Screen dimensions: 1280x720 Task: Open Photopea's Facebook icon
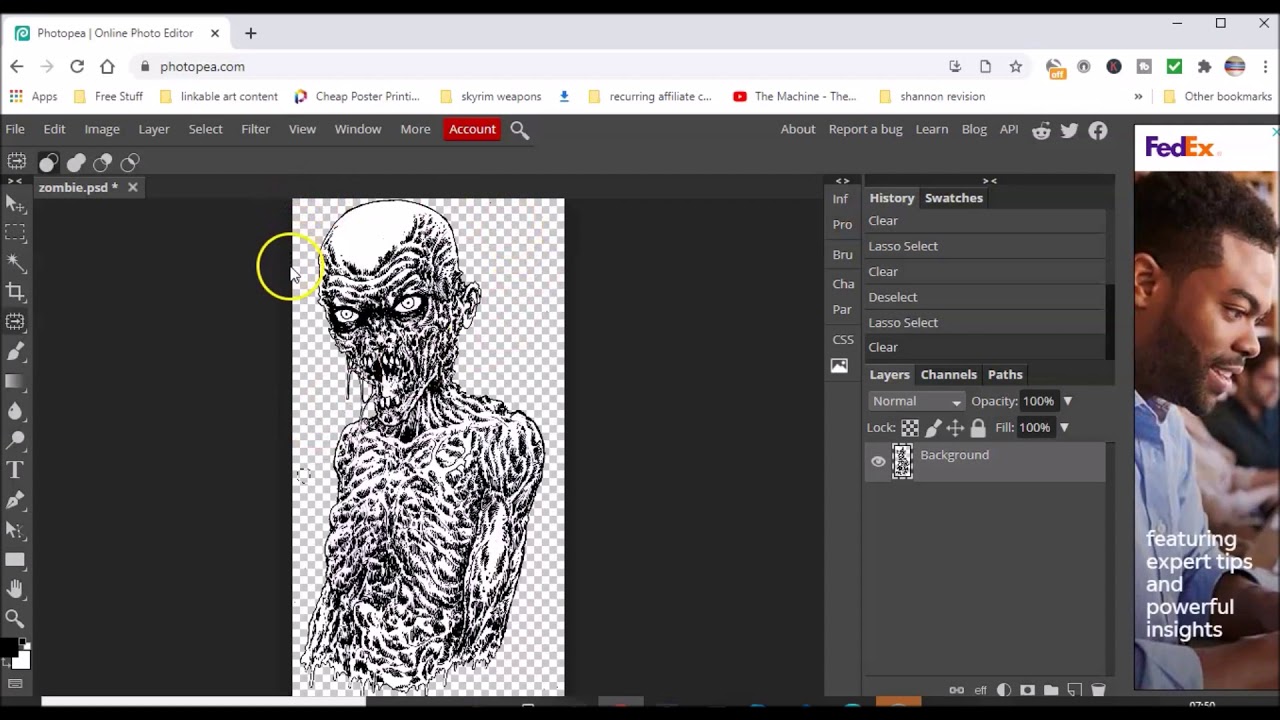click(1098, 130)
